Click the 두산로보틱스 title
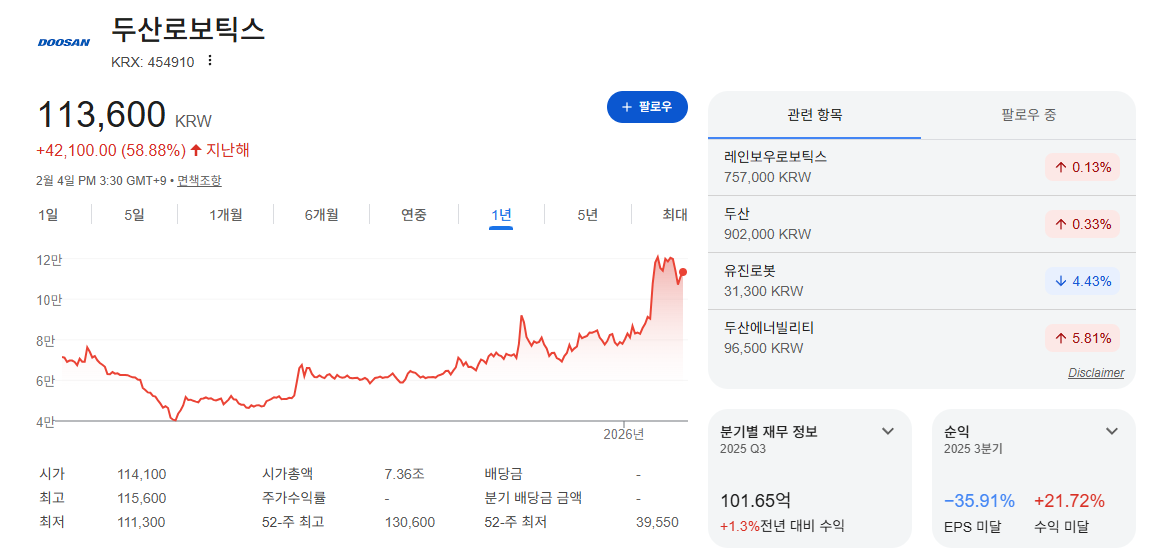This screenshot has height=559, width=1160. (188, 29)
